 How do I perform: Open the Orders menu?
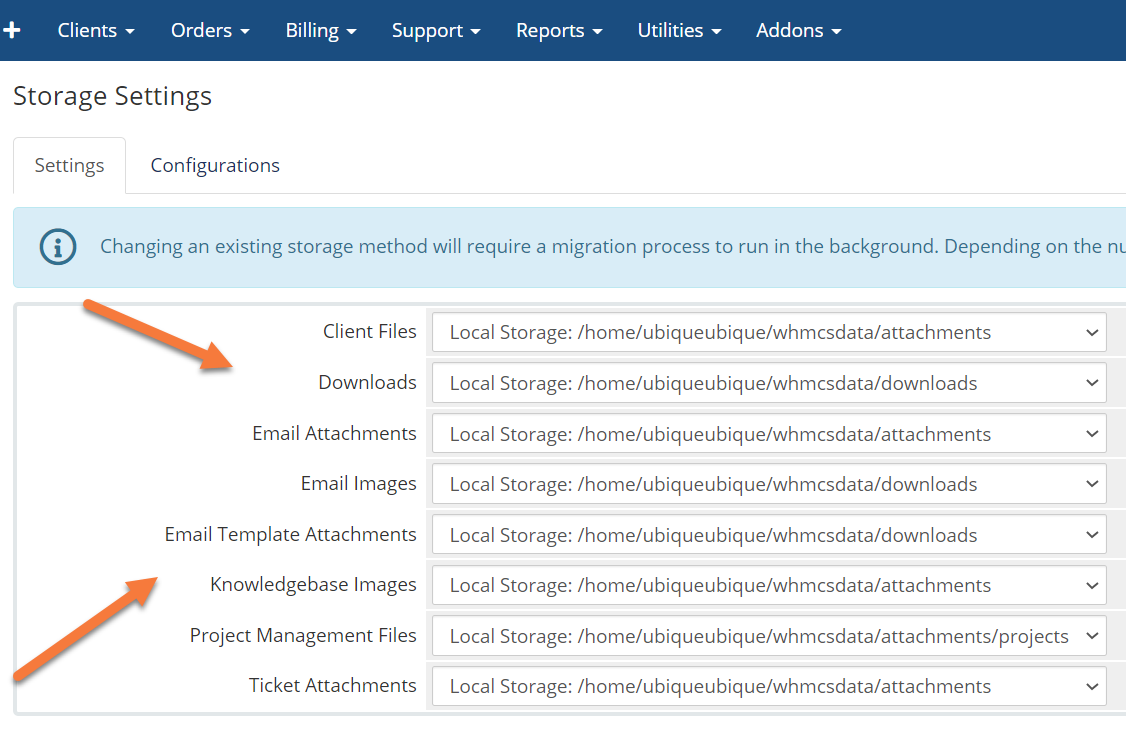[210, 30]
